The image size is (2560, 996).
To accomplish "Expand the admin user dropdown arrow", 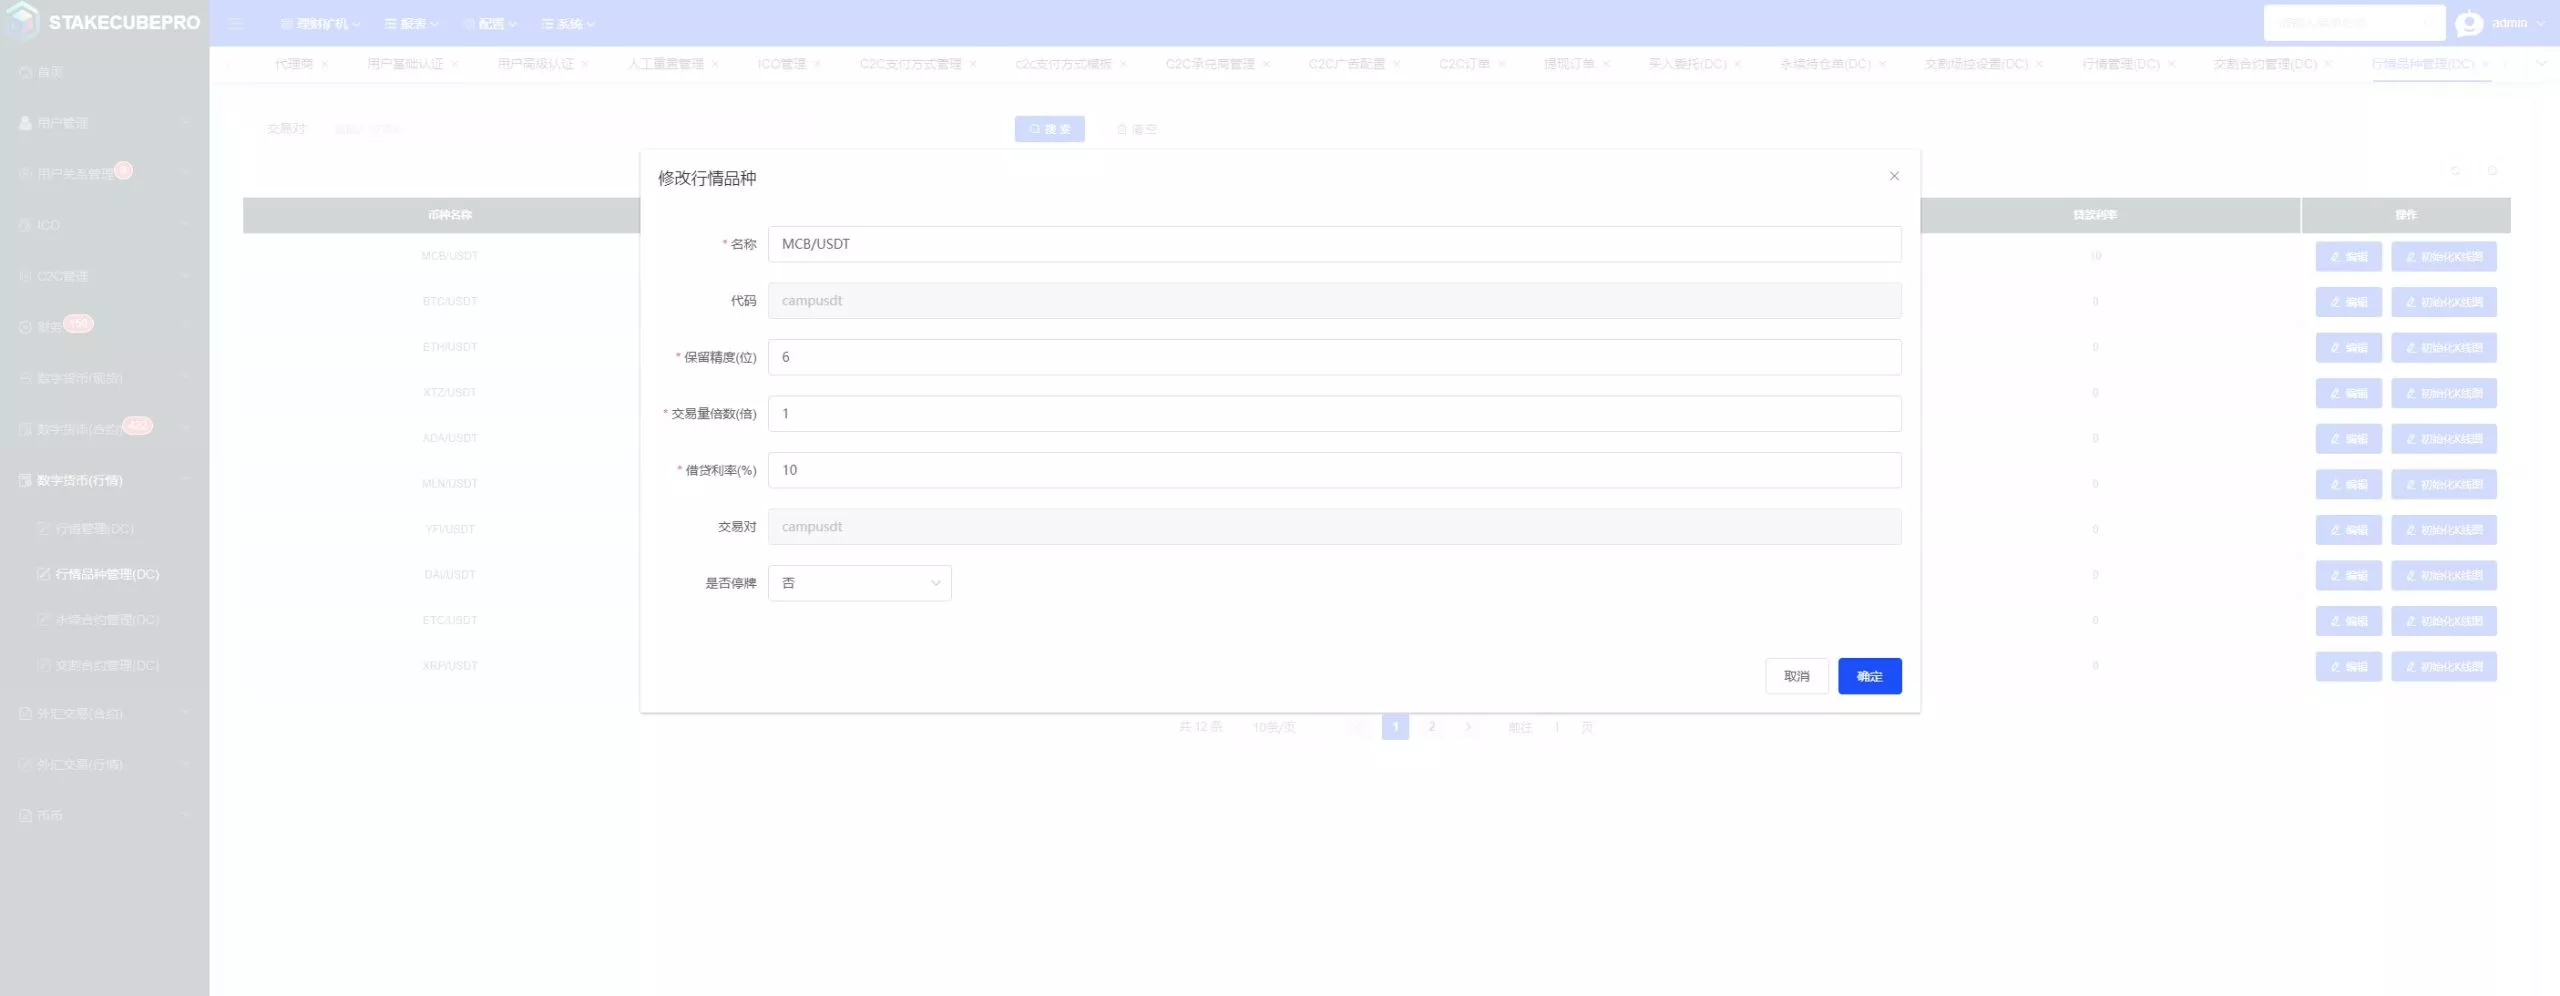I will [x=2540, y=23].
